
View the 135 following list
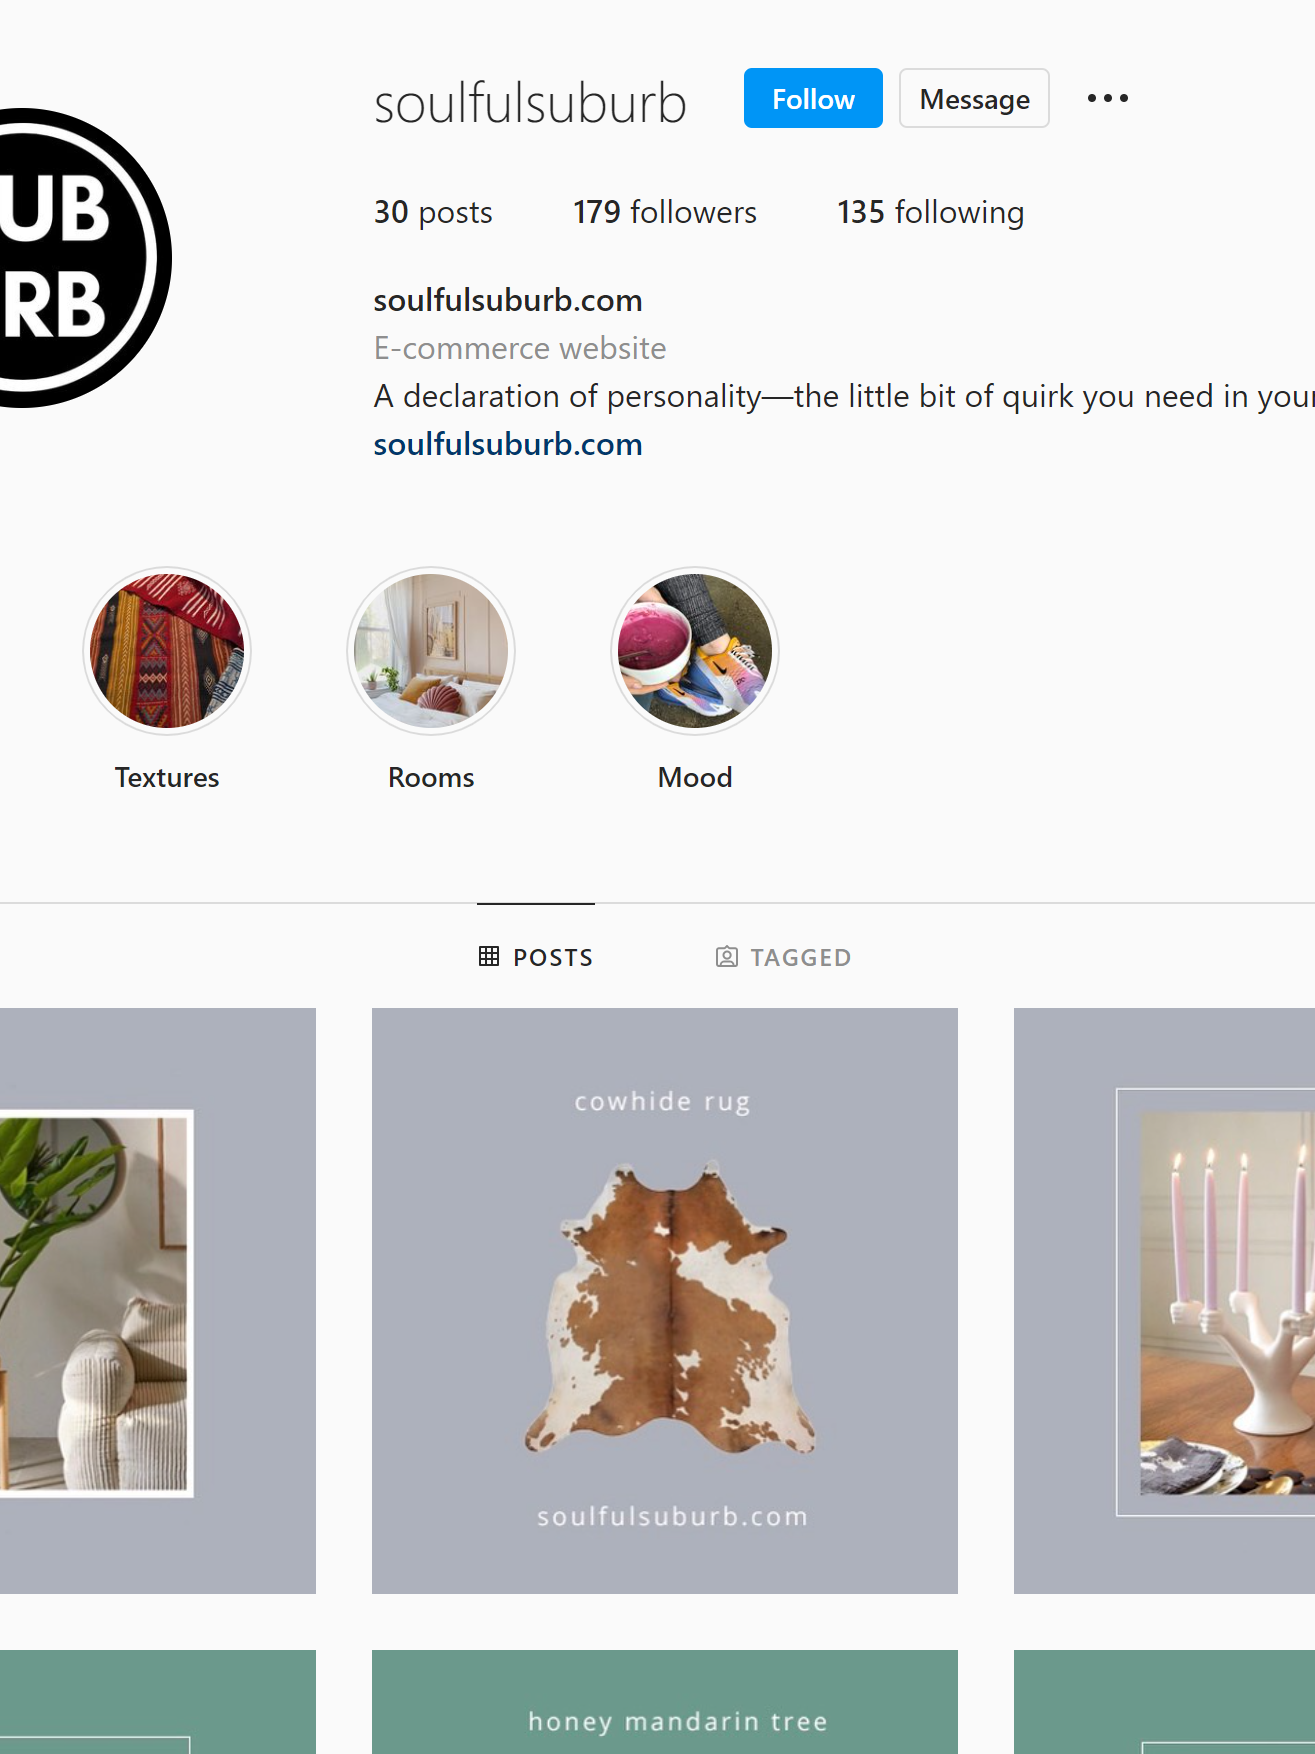tap(931, 212)
